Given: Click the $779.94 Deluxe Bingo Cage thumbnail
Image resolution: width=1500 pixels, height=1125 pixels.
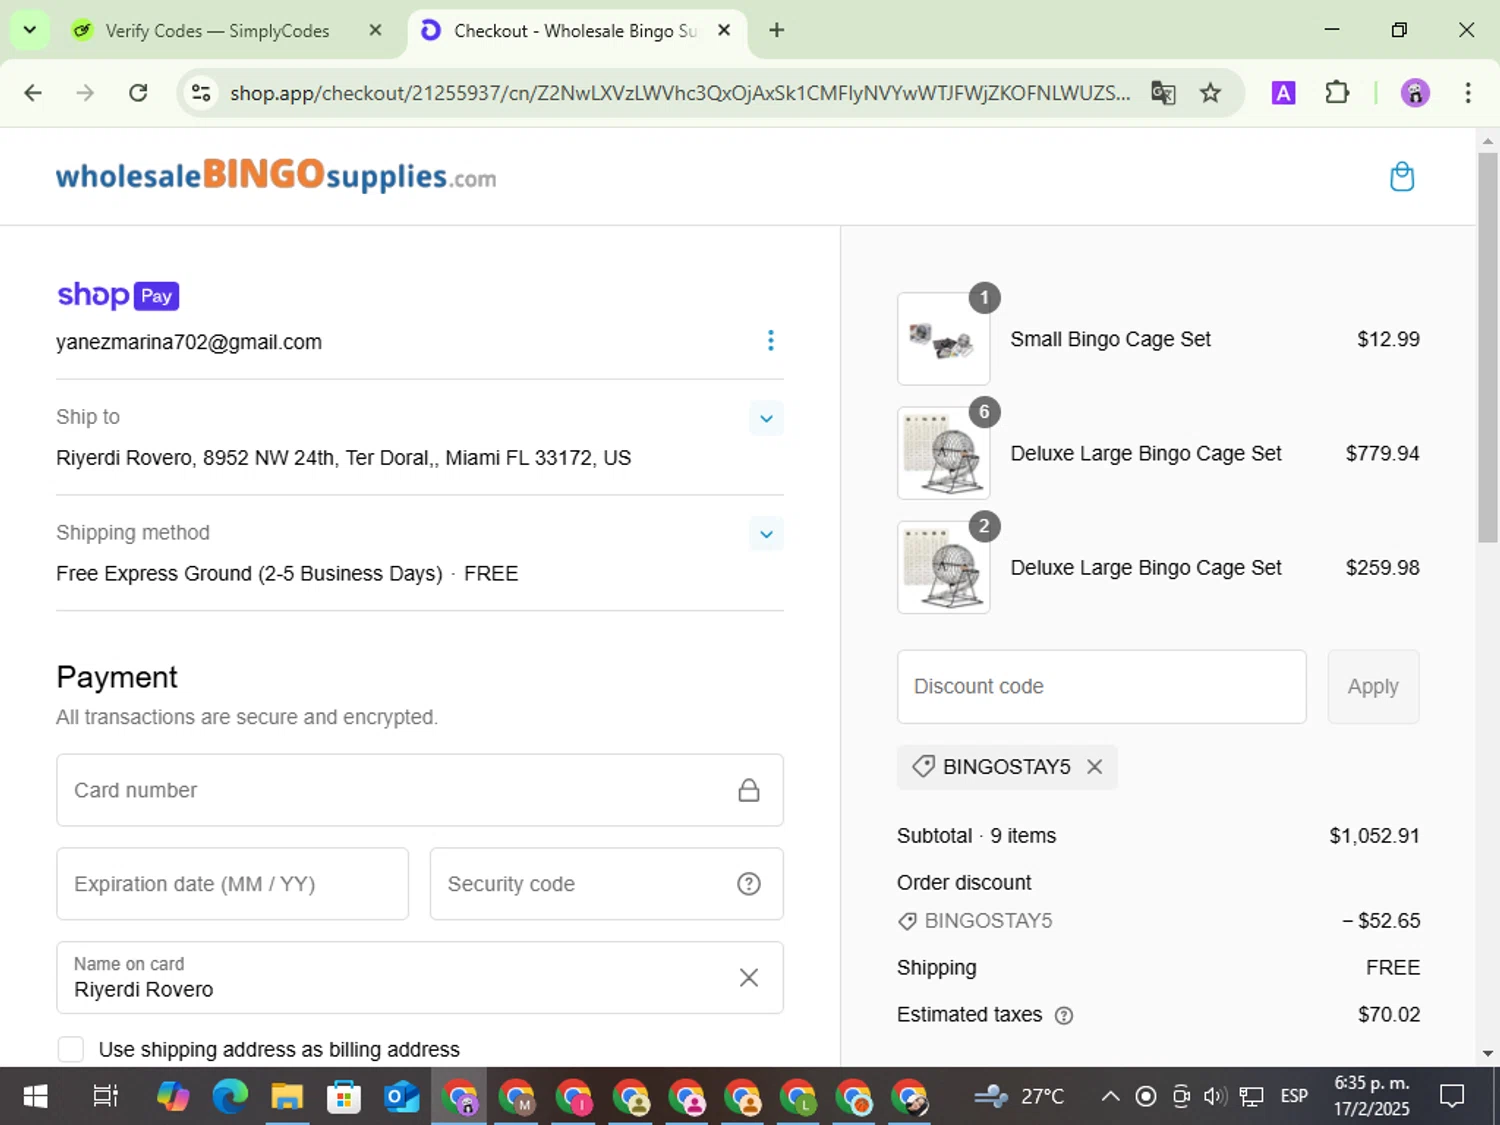Looking at the screenshot, I should [x=944, y=453].
